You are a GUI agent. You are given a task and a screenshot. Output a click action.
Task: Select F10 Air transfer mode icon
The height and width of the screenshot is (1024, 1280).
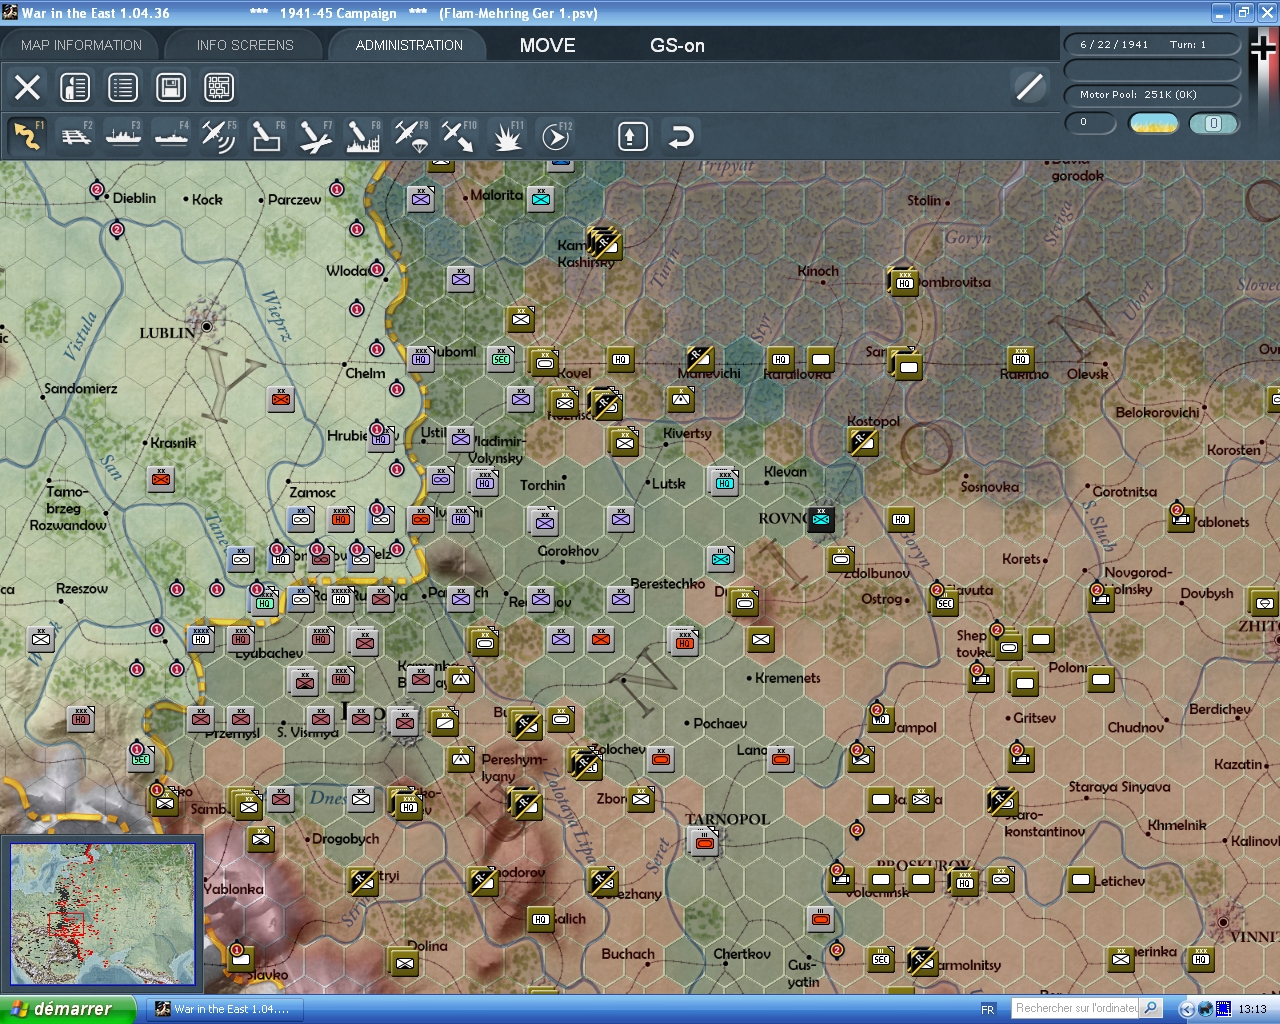tap(459, 136)
